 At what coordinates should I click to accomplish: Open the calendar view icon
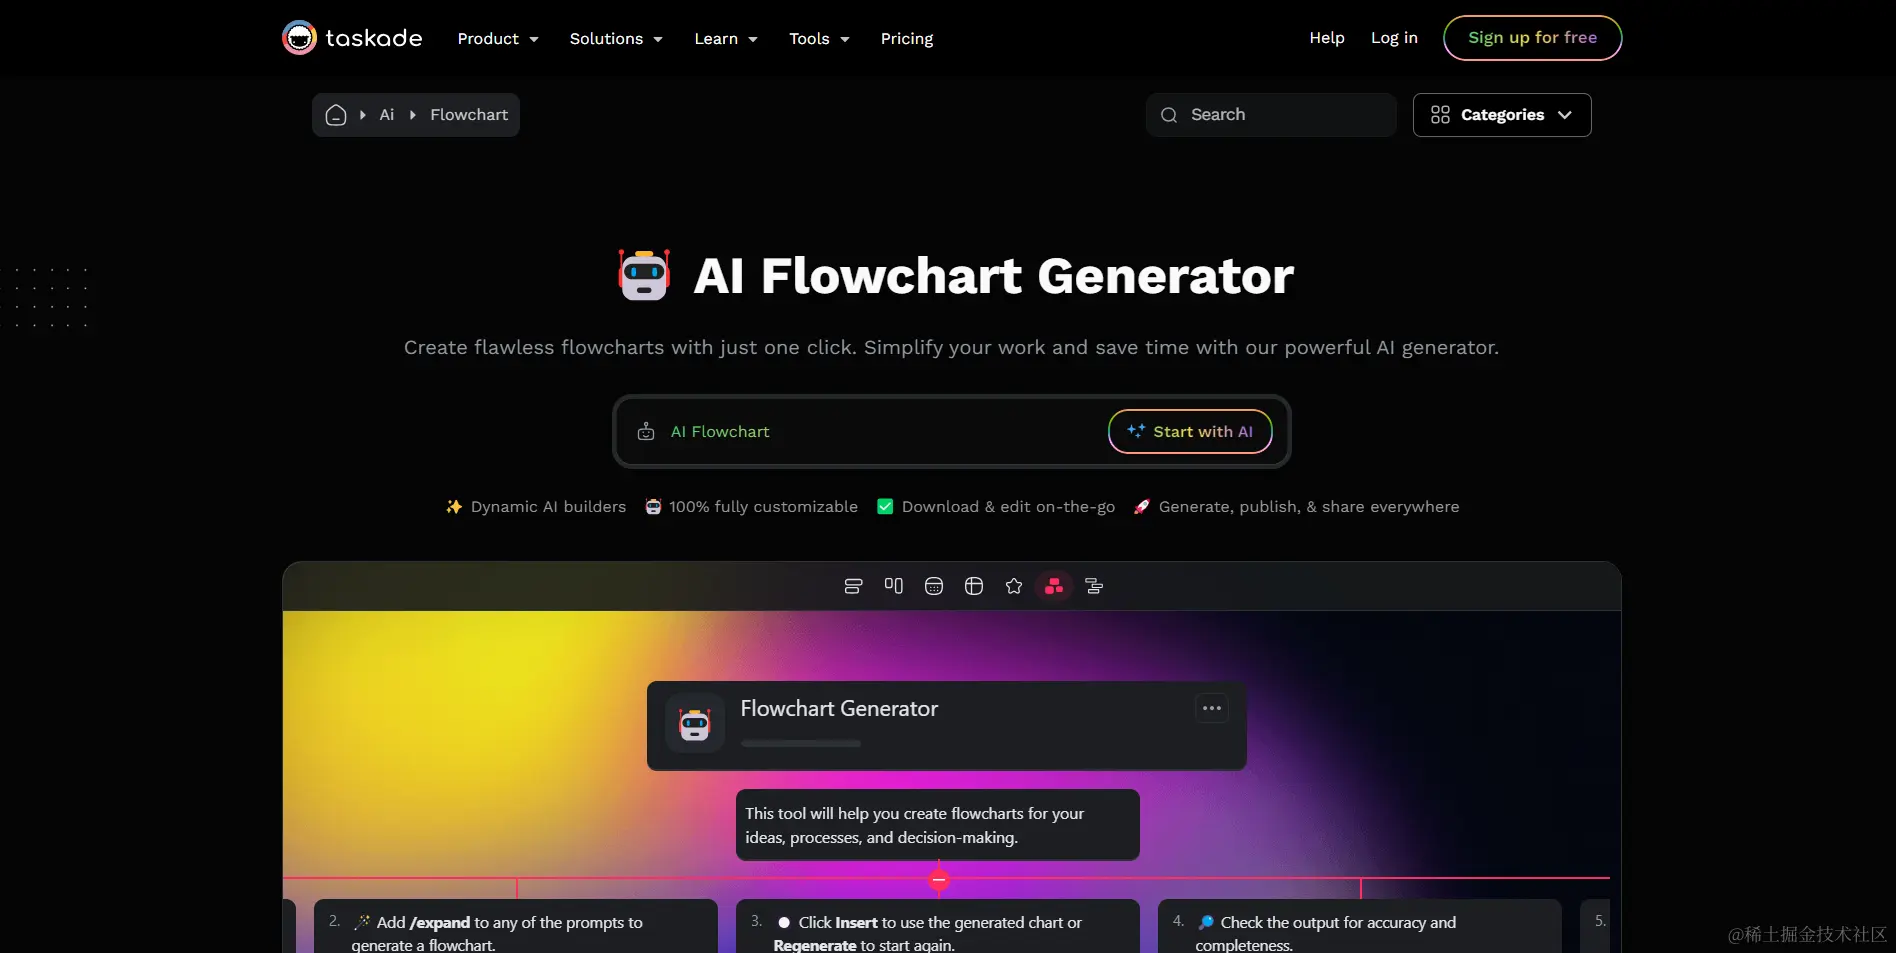pyautogui.click(x=934, y=586)
